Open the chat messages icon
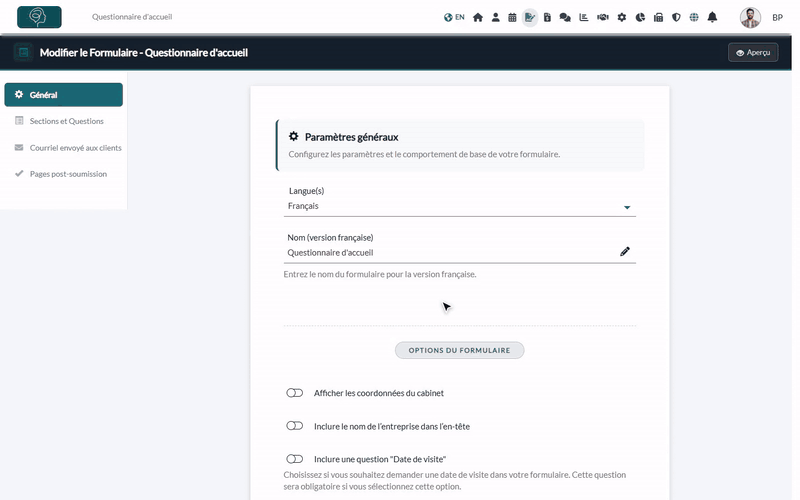800x500 pixels. [x=565, y=17]
